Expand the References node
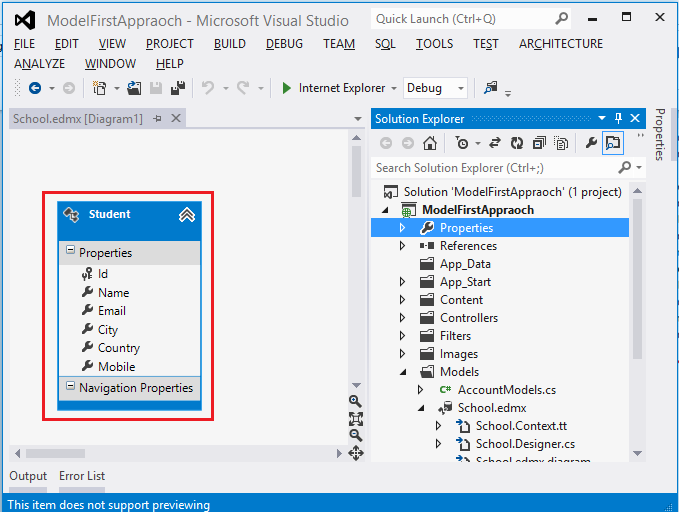The image size is (679, 512). pyautogui.click(x=402, y=246)
